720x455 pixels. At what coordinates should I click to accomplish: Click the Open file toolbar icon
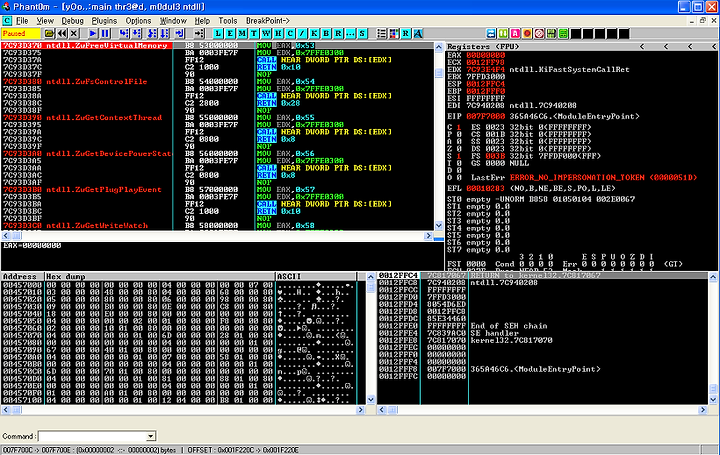tap(49, 34)
